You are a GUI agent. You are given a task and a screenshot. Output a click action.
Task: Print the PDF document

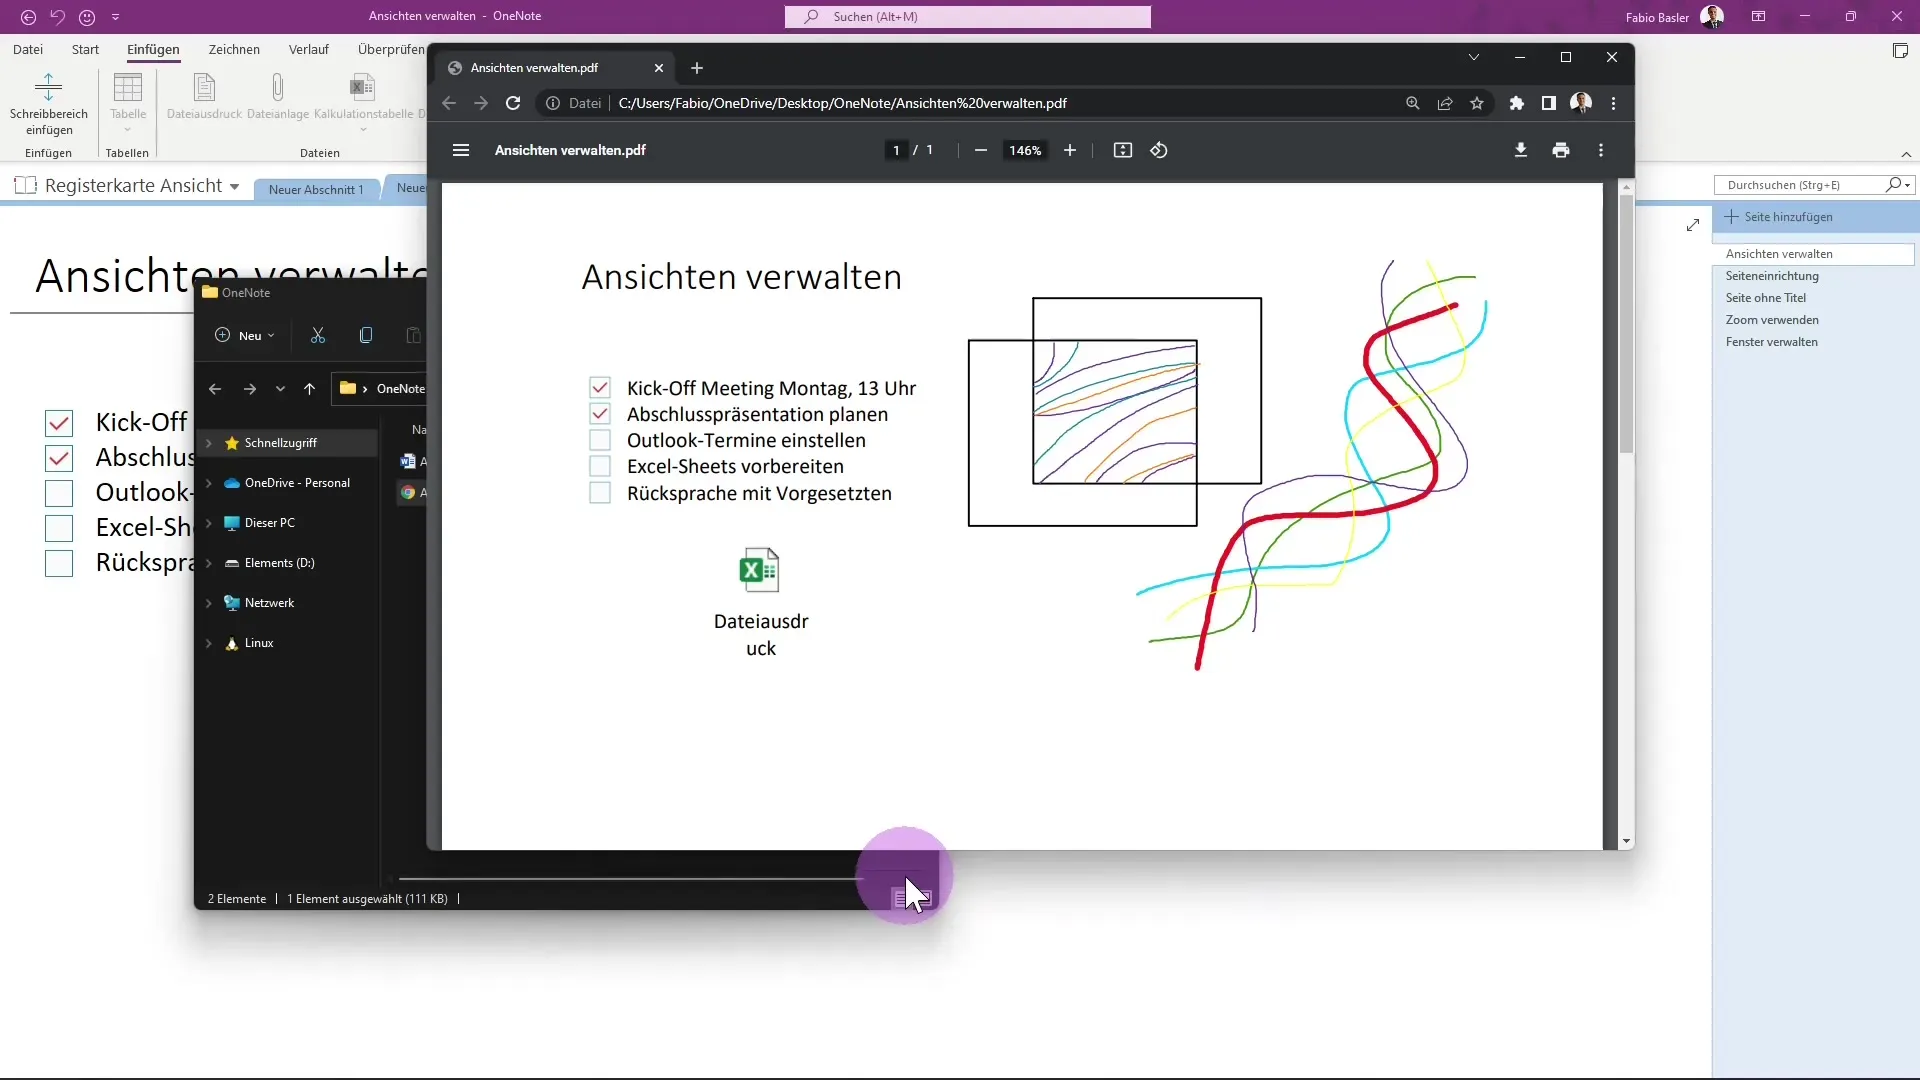(x=1561, y=150)
